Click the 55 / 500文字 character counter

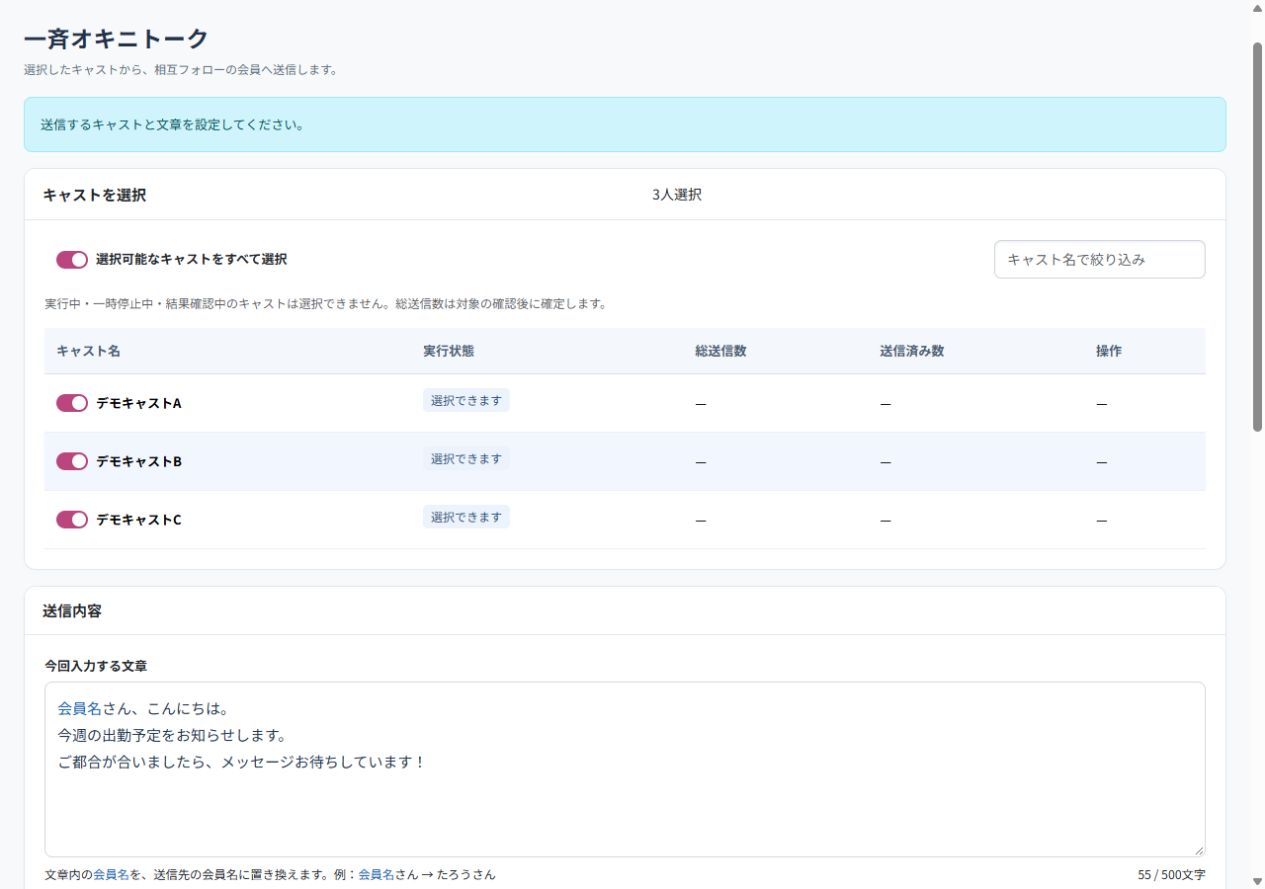1171,875
